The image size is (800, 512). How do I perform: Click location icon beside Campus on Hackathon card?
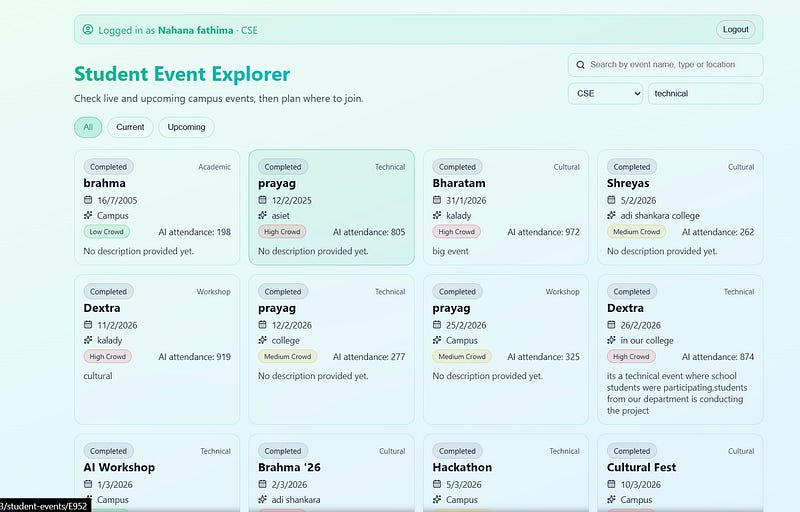point(437,499)
